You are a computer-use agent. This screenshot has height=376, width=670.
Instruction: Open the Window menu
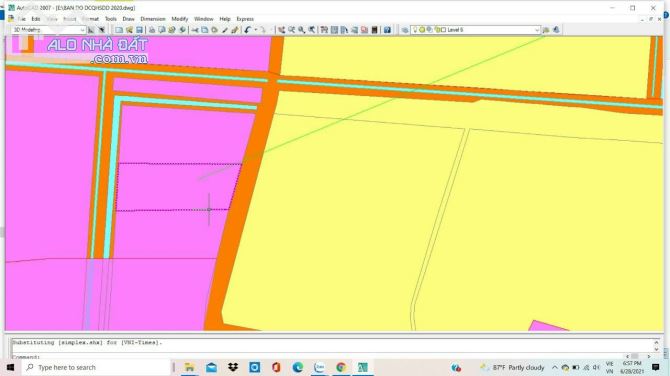click(203, 19)
